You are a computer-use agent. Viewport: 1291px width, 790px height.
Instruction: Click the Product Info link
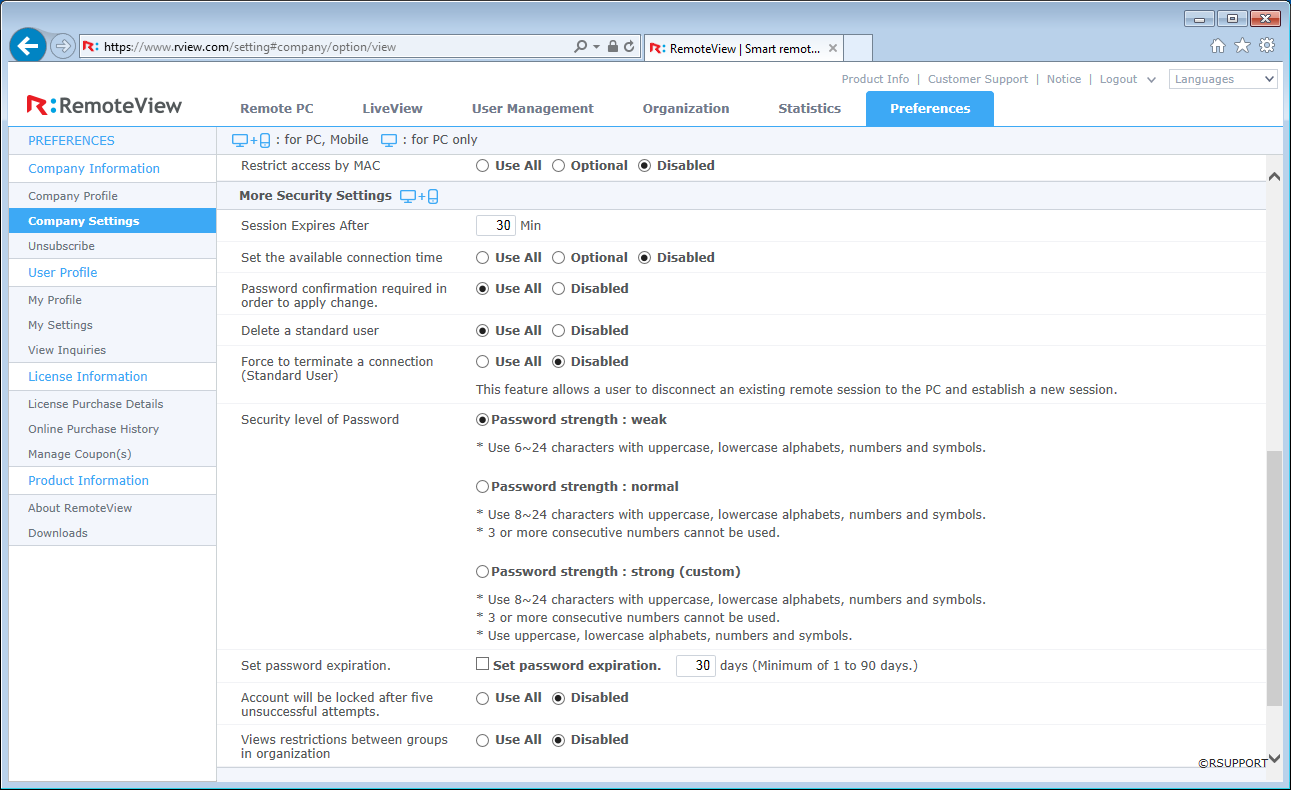tap(875, 79)
